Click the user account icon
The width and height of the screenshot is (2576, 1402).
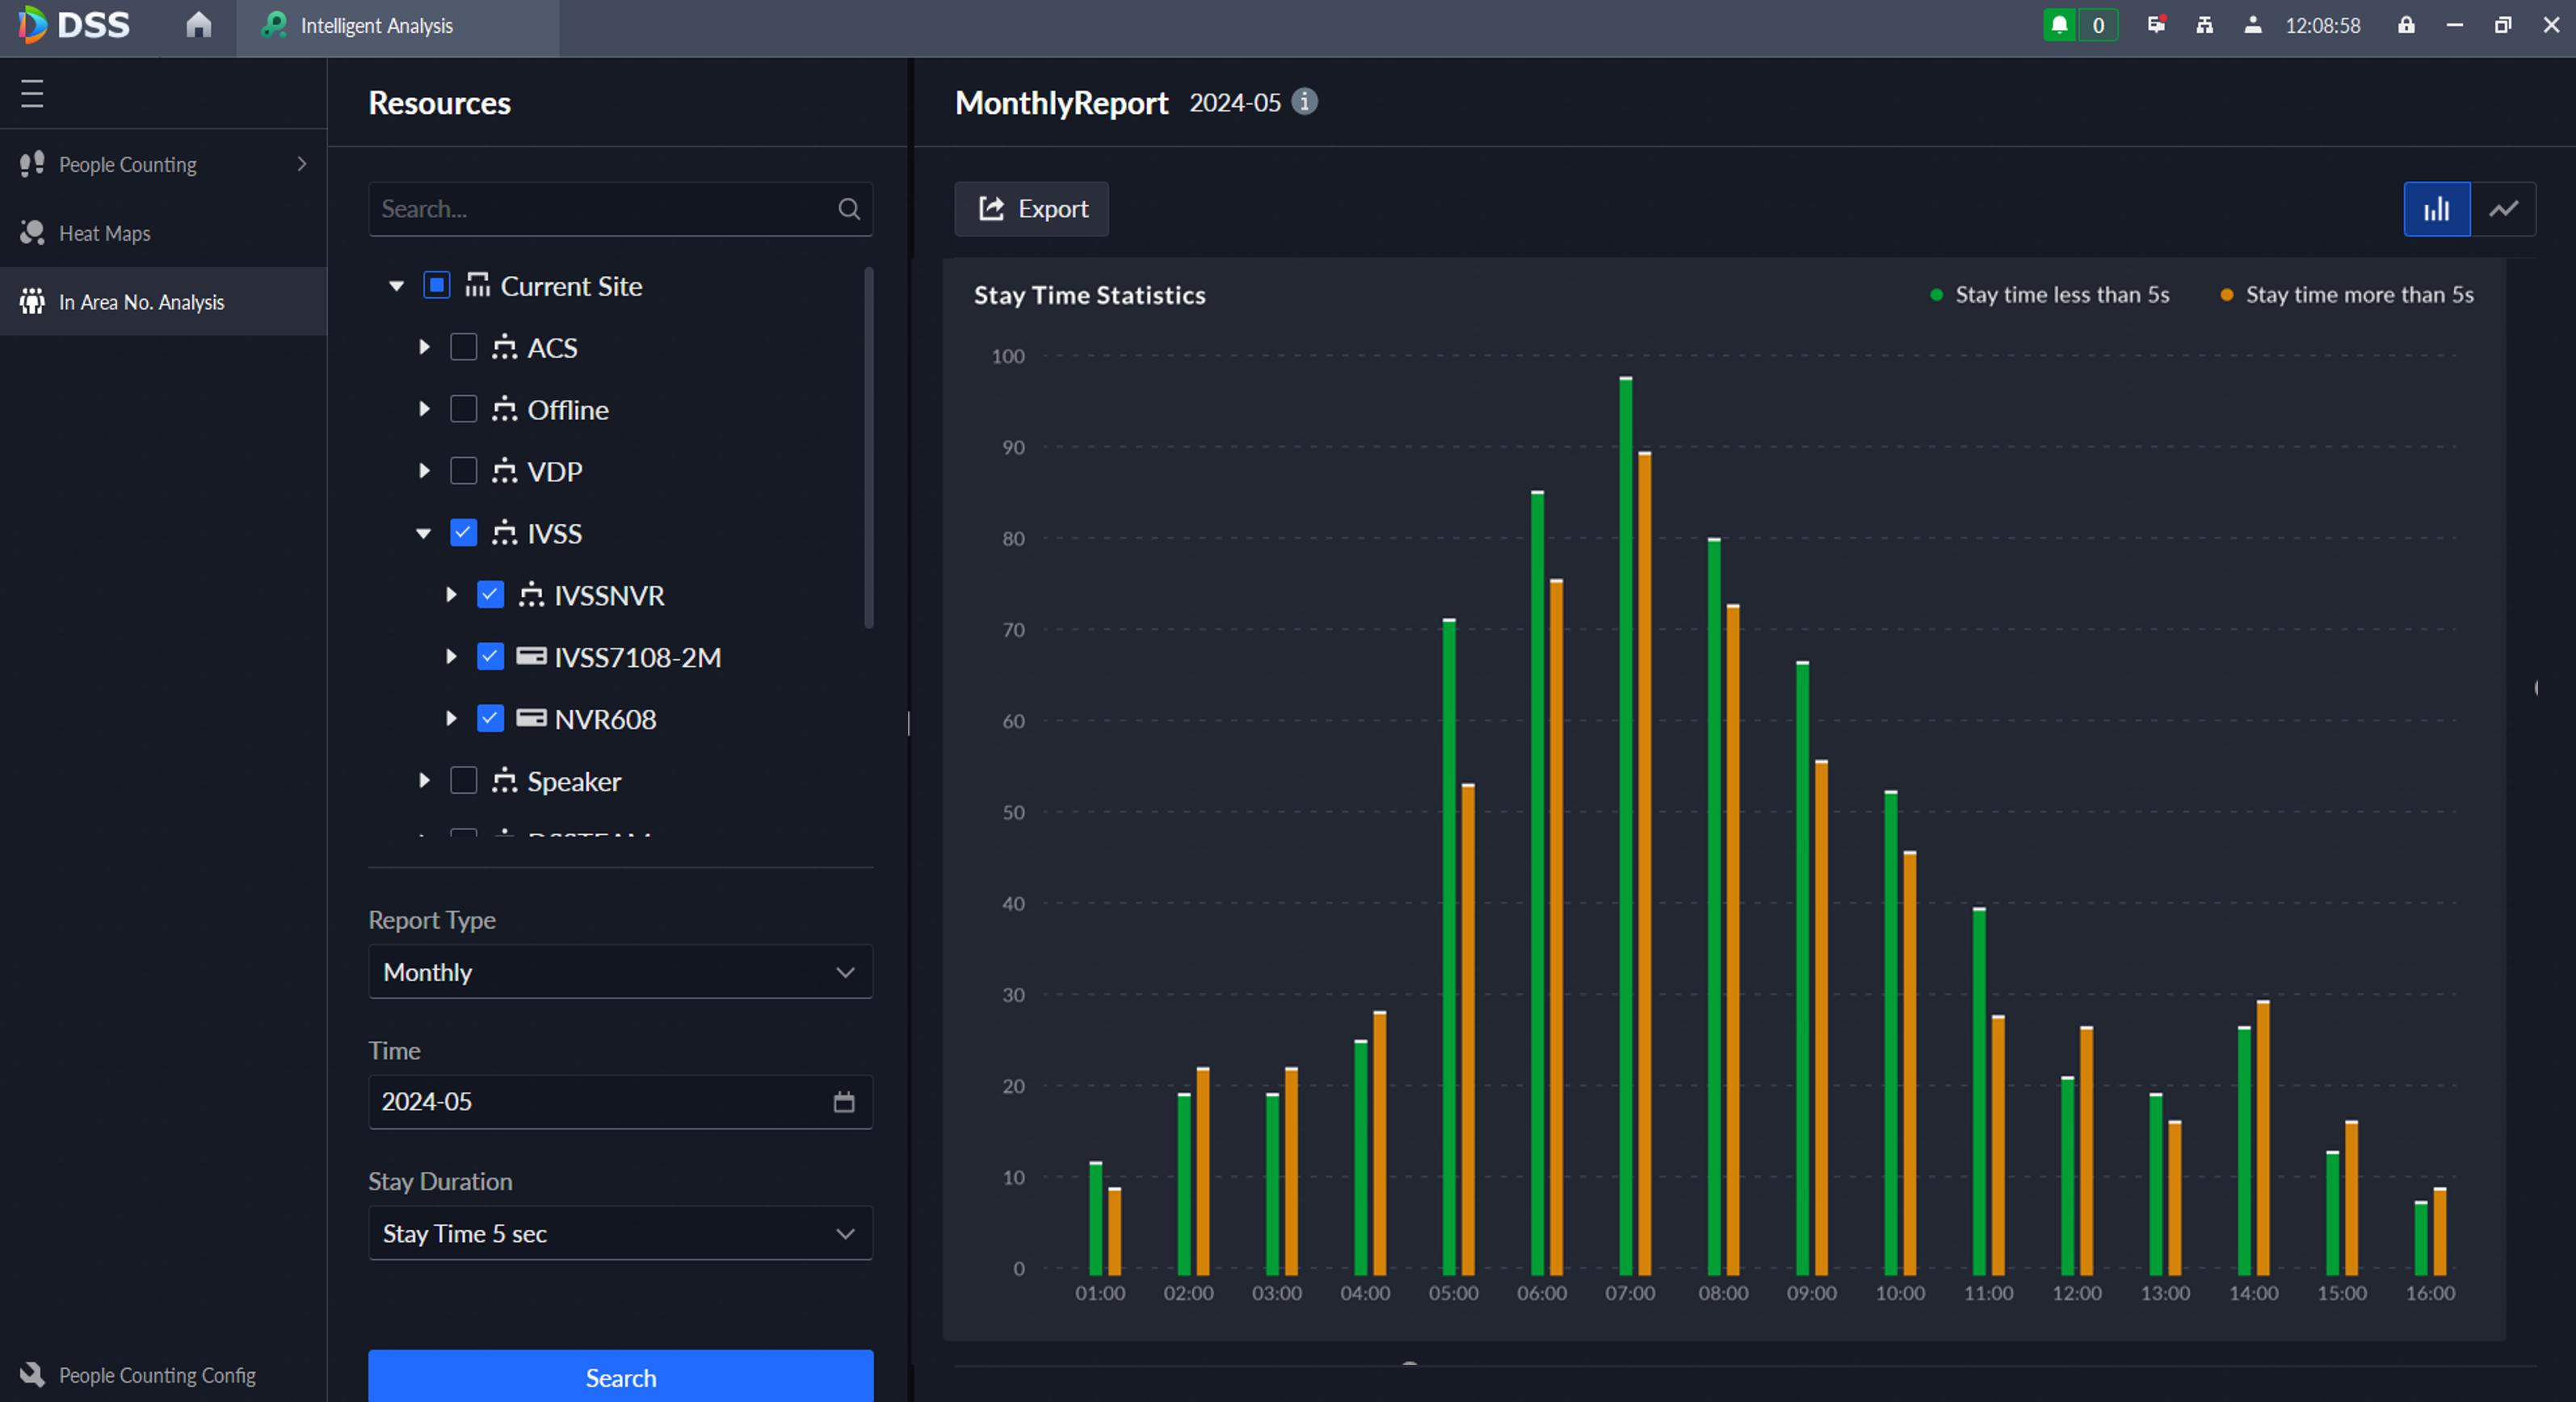[x=2253, y=25]
